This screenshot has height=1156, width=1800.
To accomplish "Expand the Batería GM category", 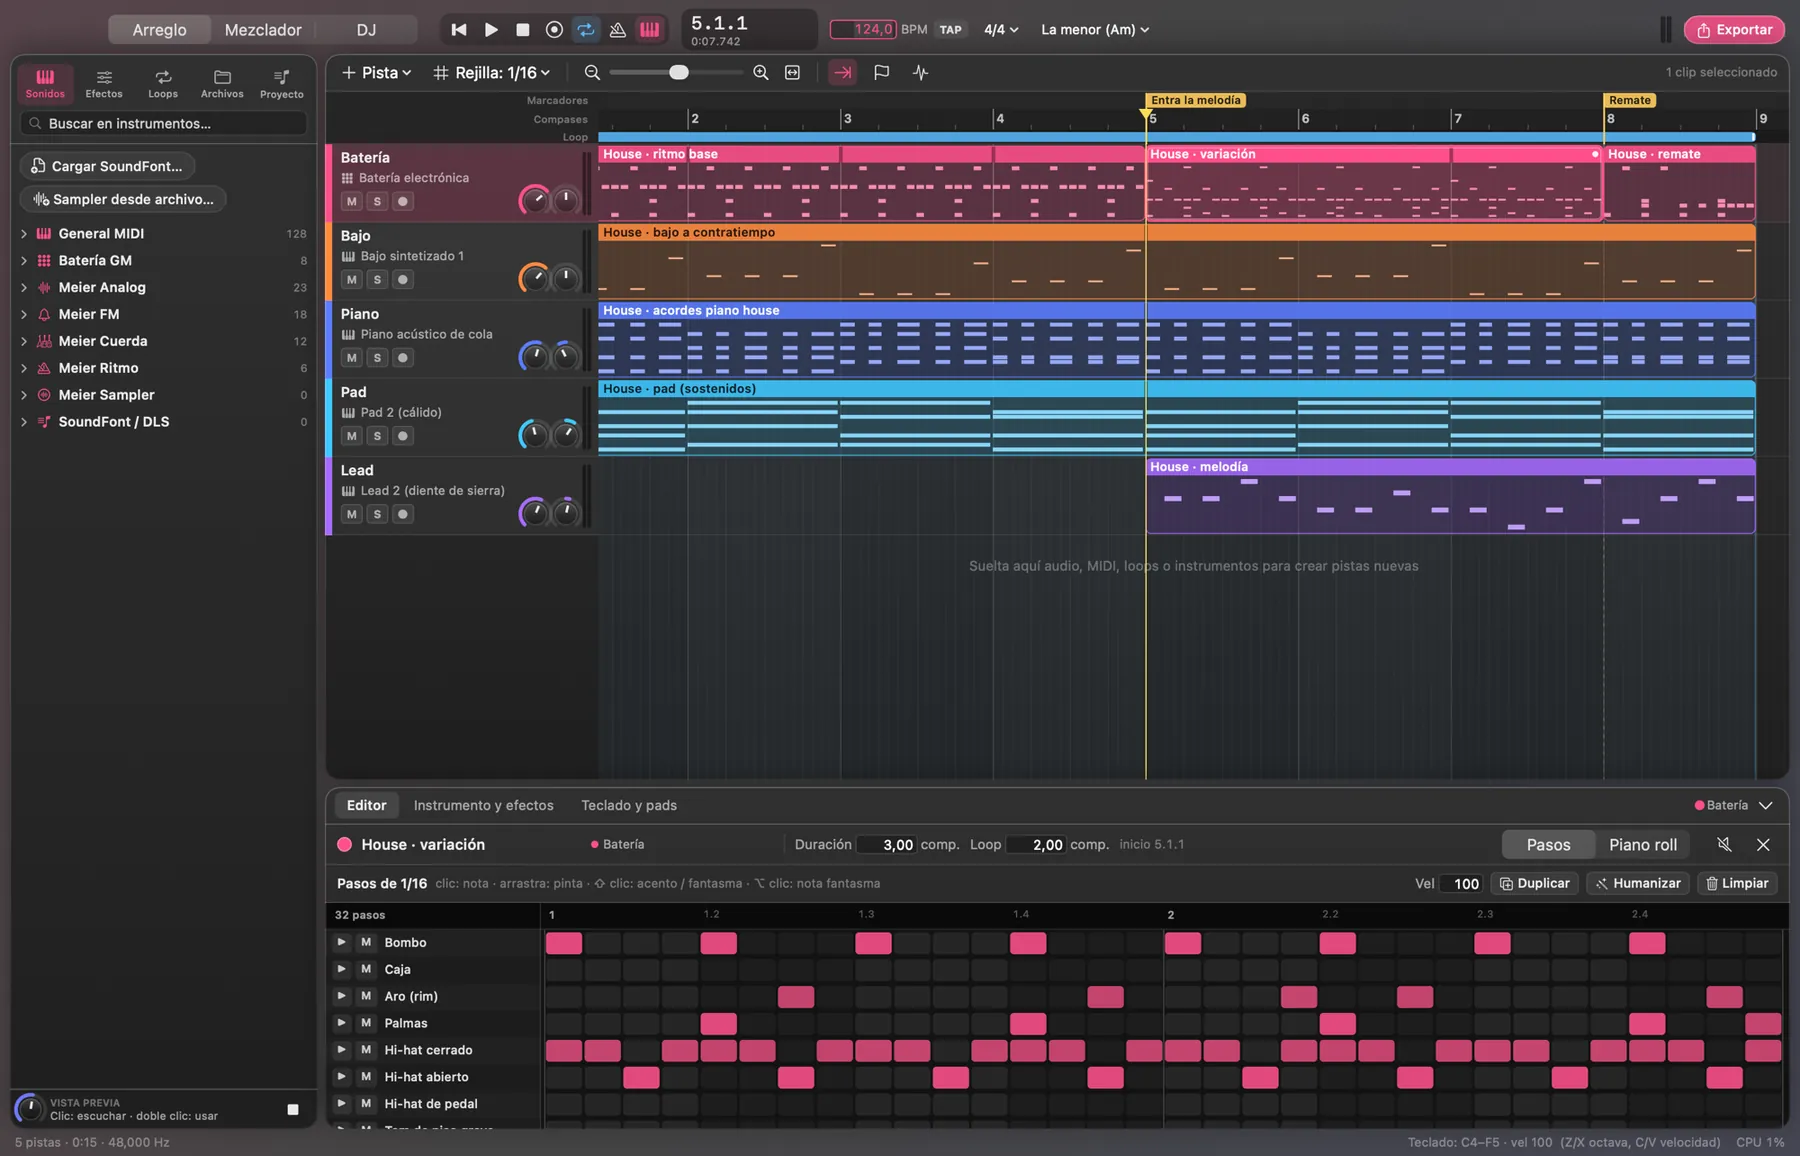I will point(24,260).
